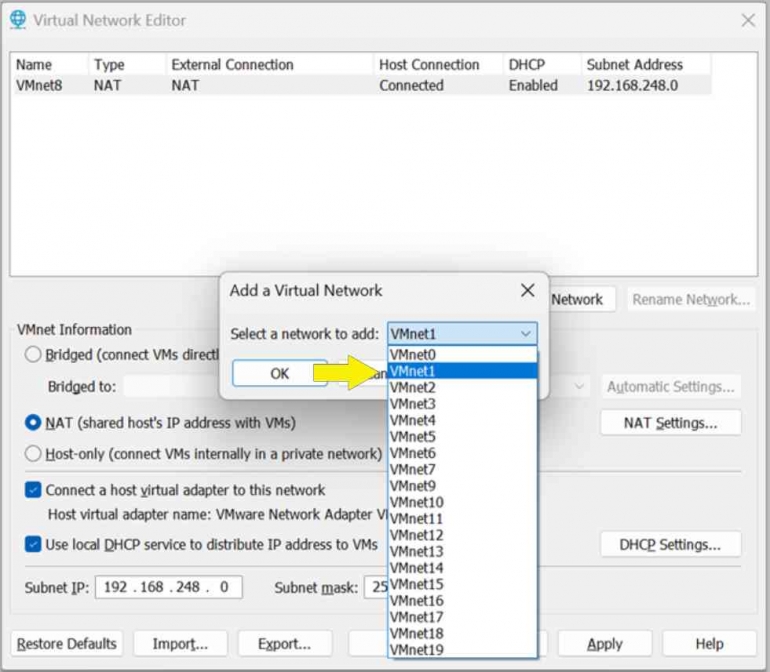Open DHCP Settings
The width and height of the screenshot is (770, 672).
click(670, 545)
